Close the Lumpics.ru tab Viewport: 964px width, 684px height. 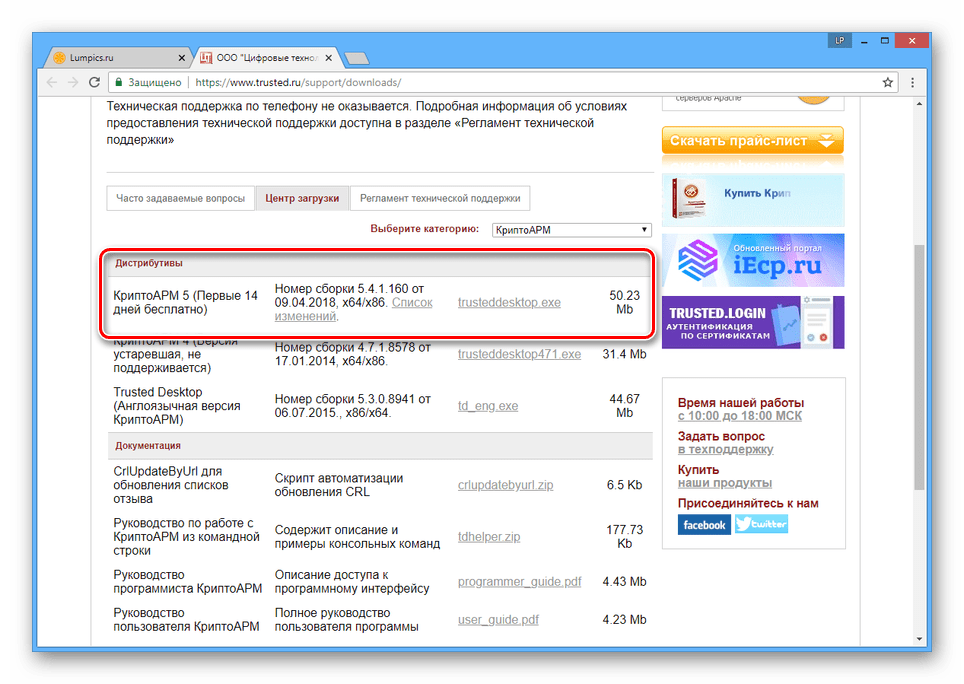181,57
